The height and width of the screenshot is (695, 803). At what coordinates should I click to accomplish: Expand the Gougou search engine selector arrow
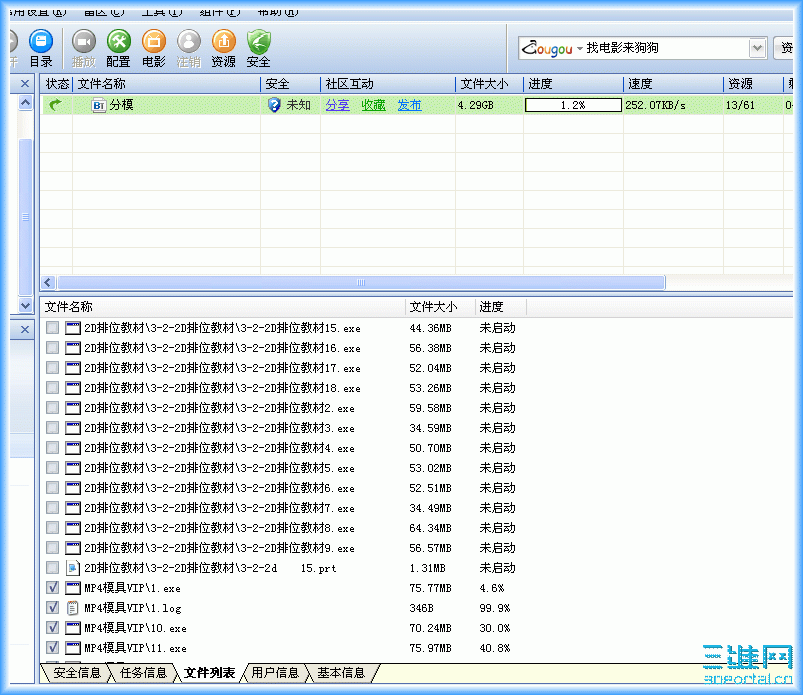(x=580, y=49)
